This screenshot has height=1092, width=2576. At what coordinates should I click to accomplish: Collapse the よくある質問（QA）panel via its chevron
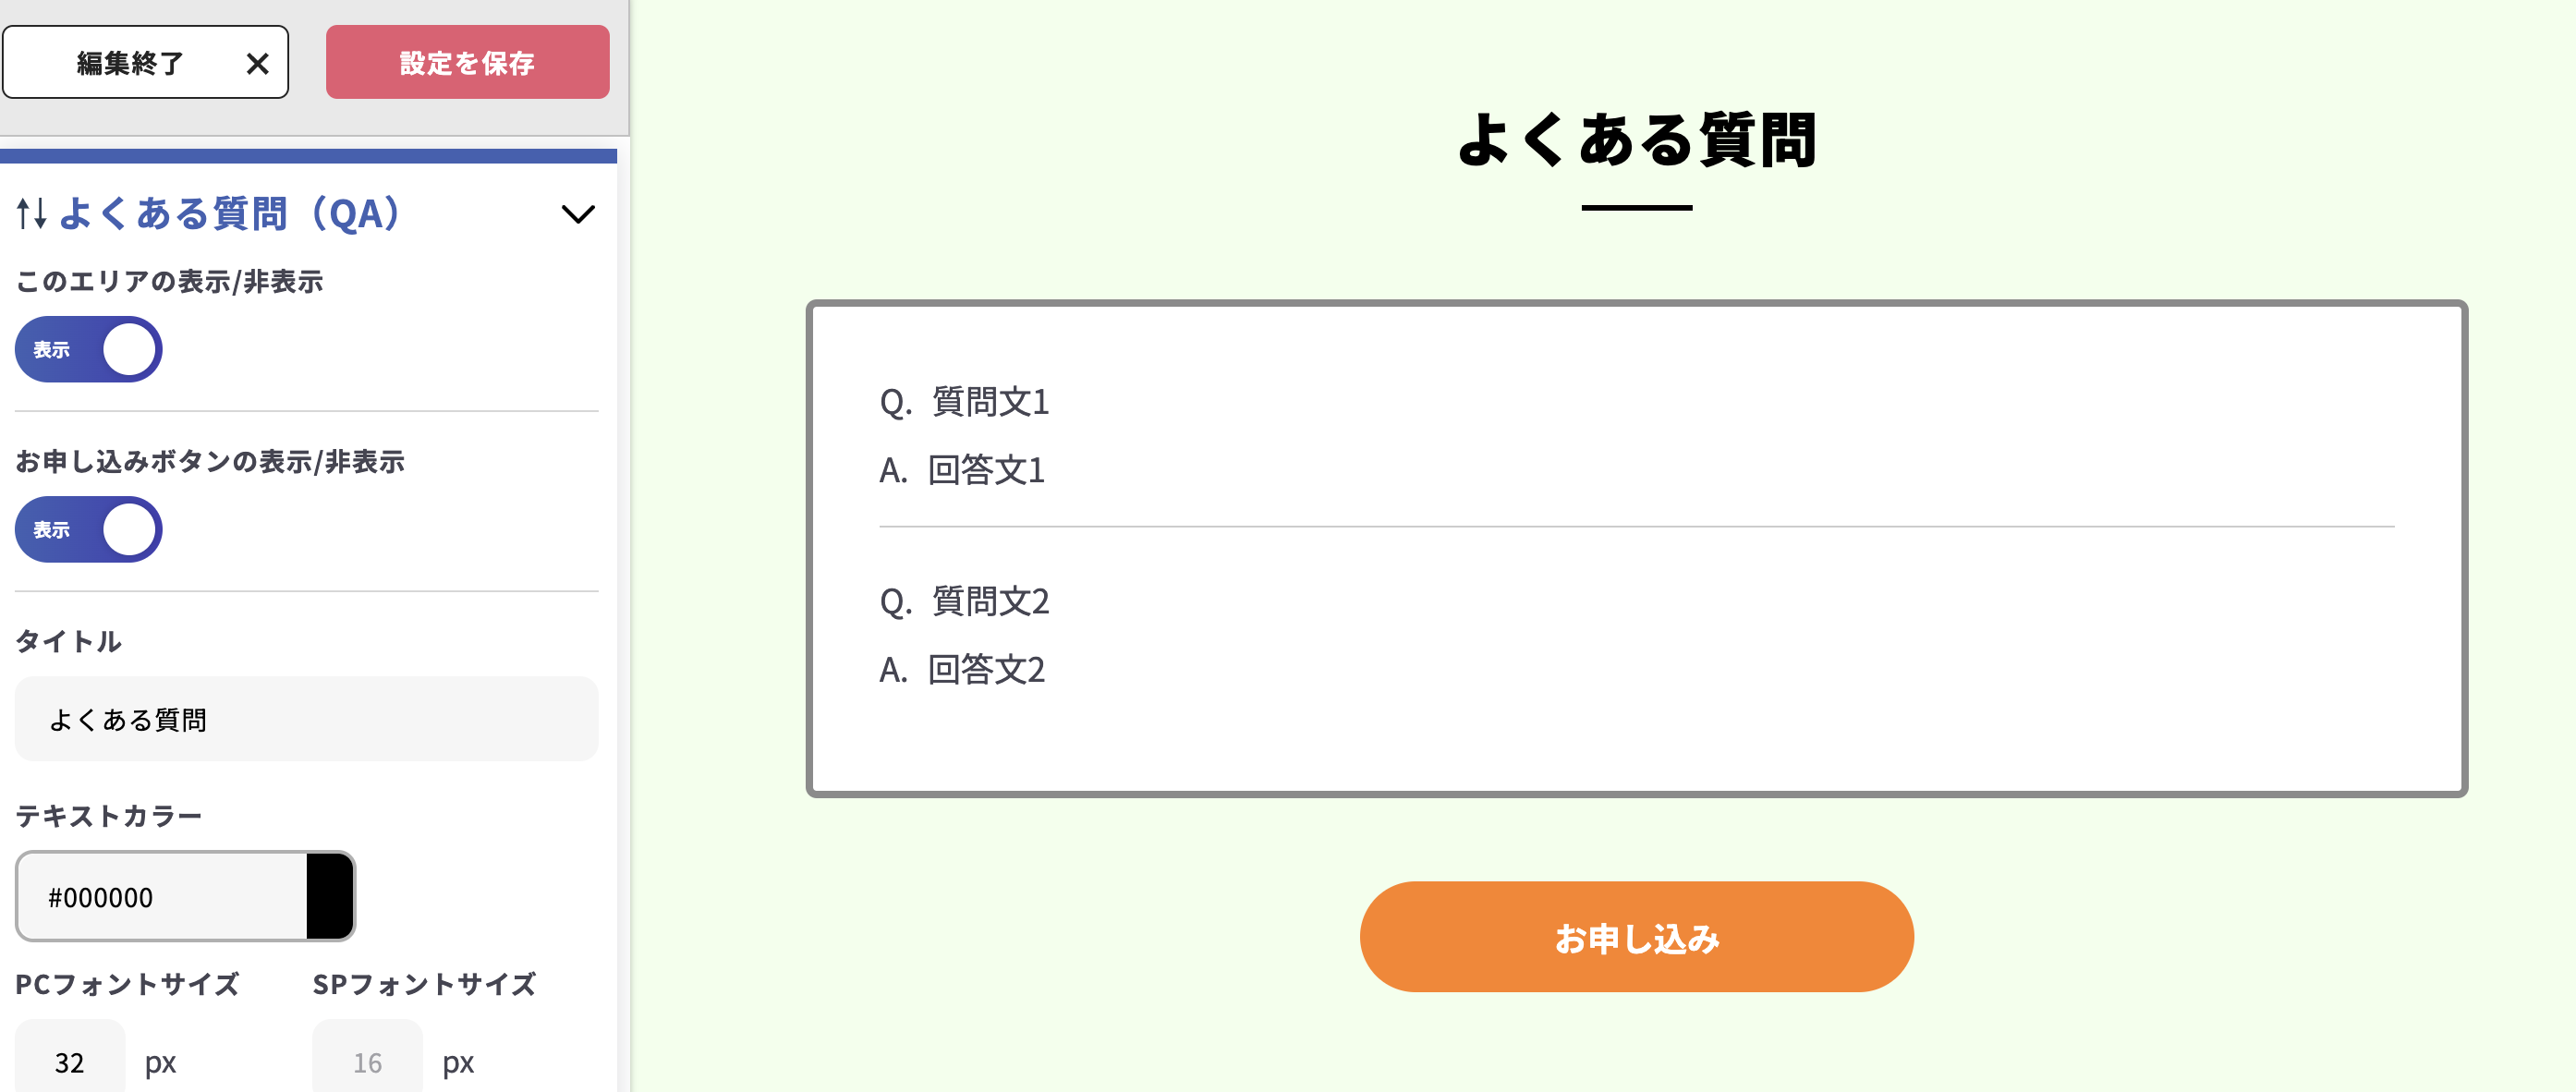pyautogui.click(x=577, y=213)
